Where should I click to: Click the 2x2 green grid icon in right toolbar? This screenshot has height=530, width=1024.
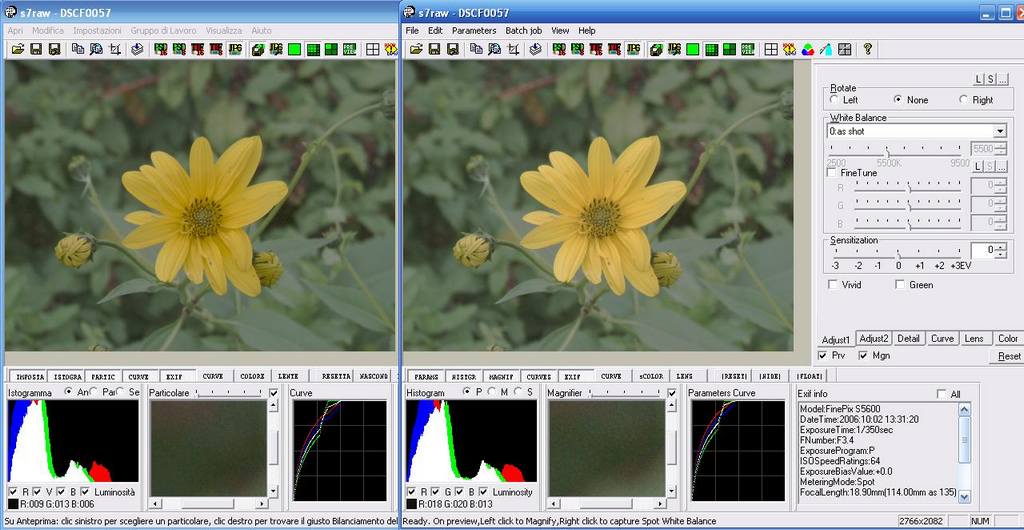click(x=729, y=49)
